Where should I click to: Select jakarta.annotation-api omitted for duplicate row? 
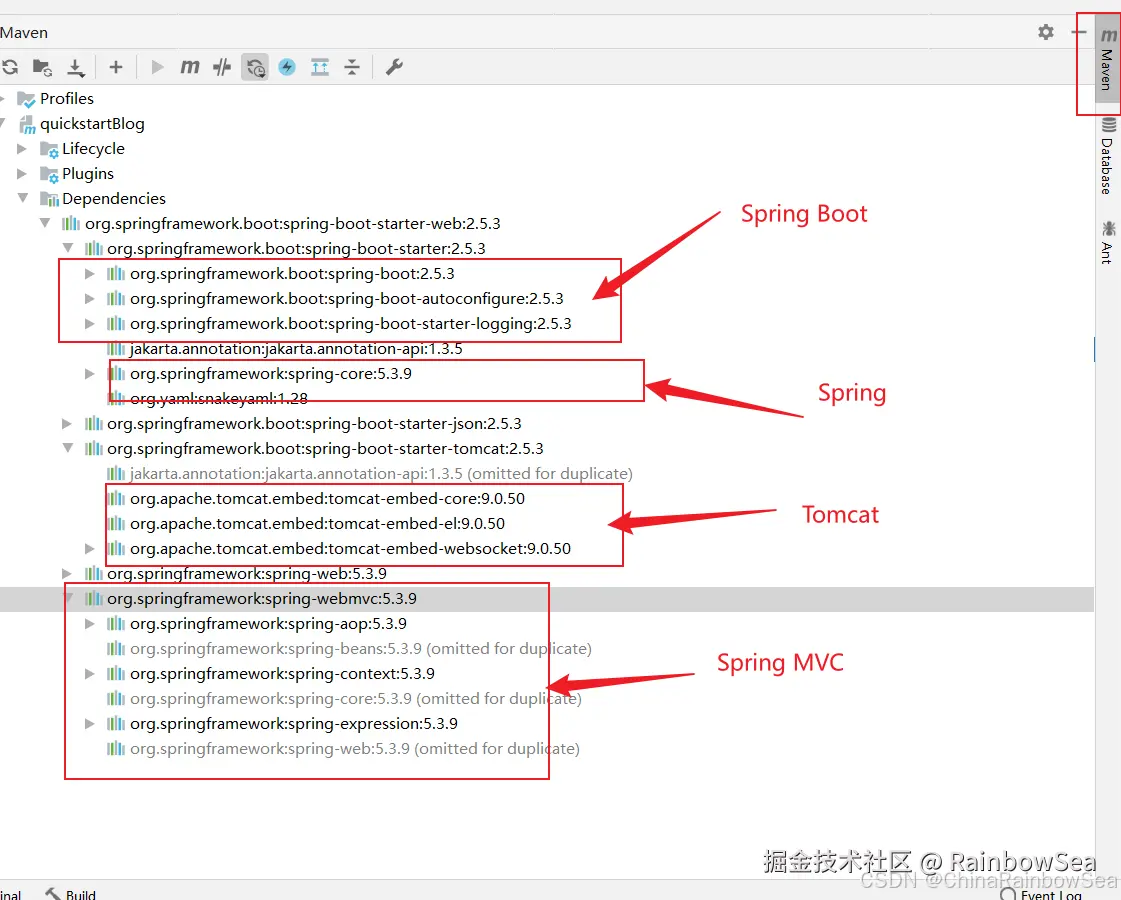[x=381, y=474]
